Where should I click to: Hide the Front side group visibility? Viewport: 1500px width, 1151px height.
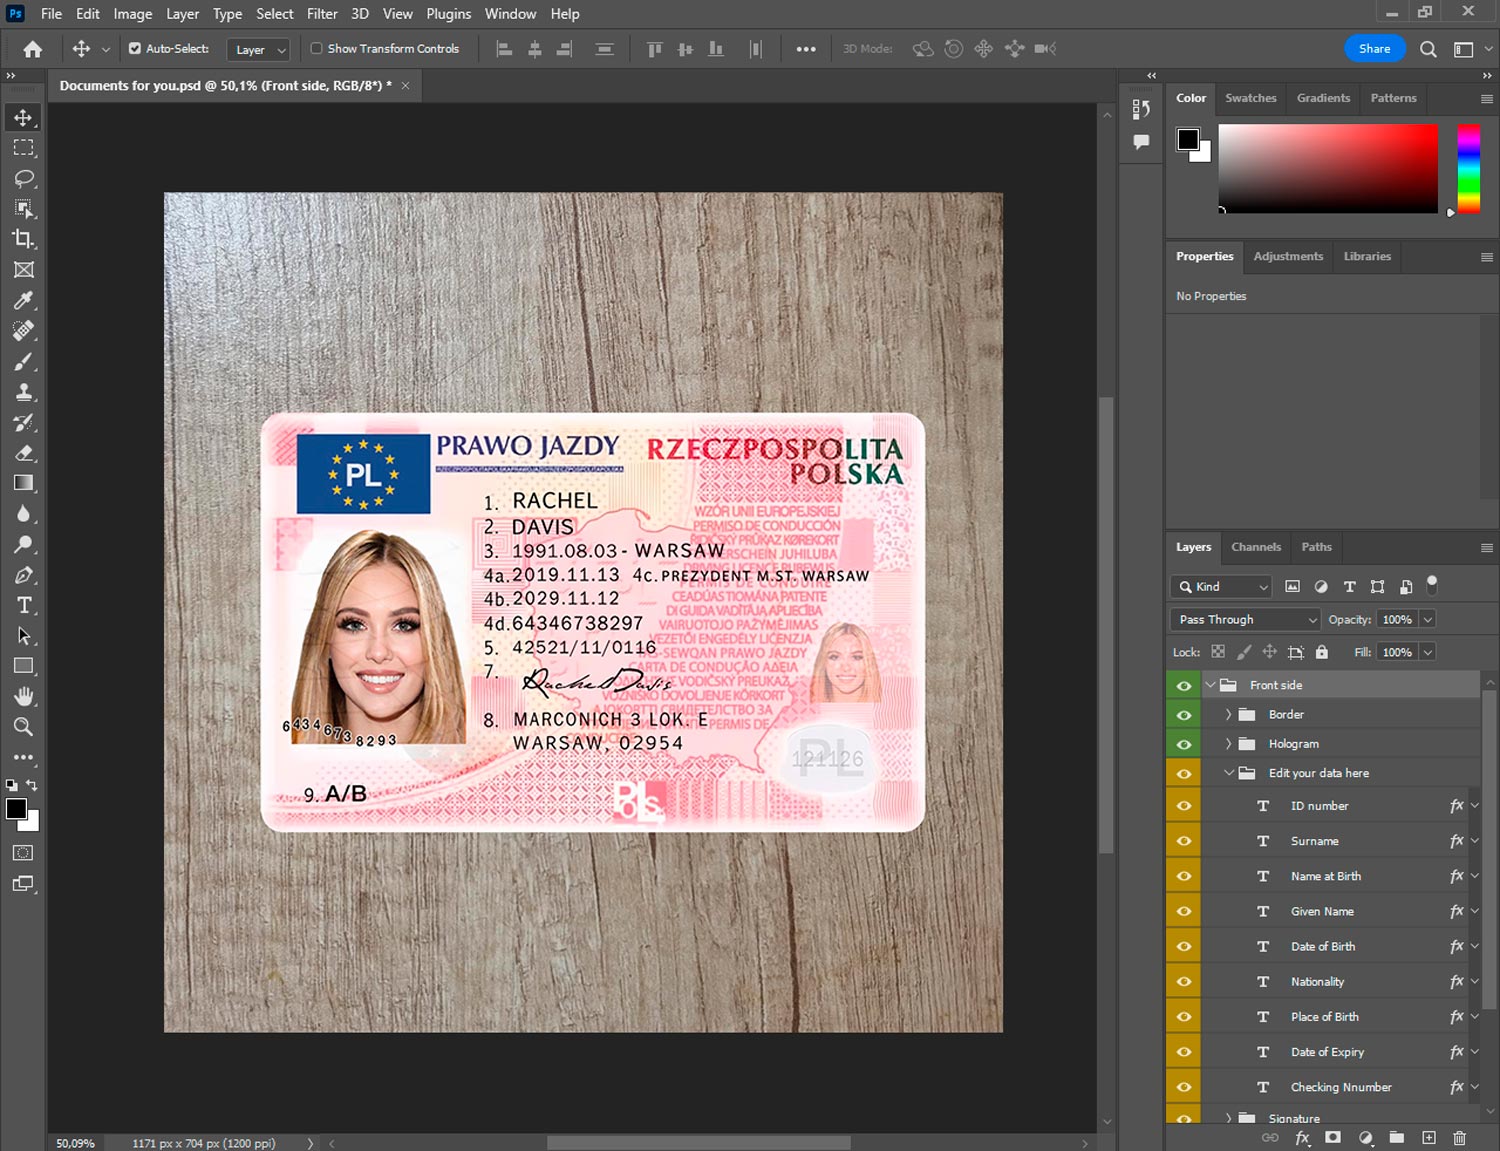1184,685
